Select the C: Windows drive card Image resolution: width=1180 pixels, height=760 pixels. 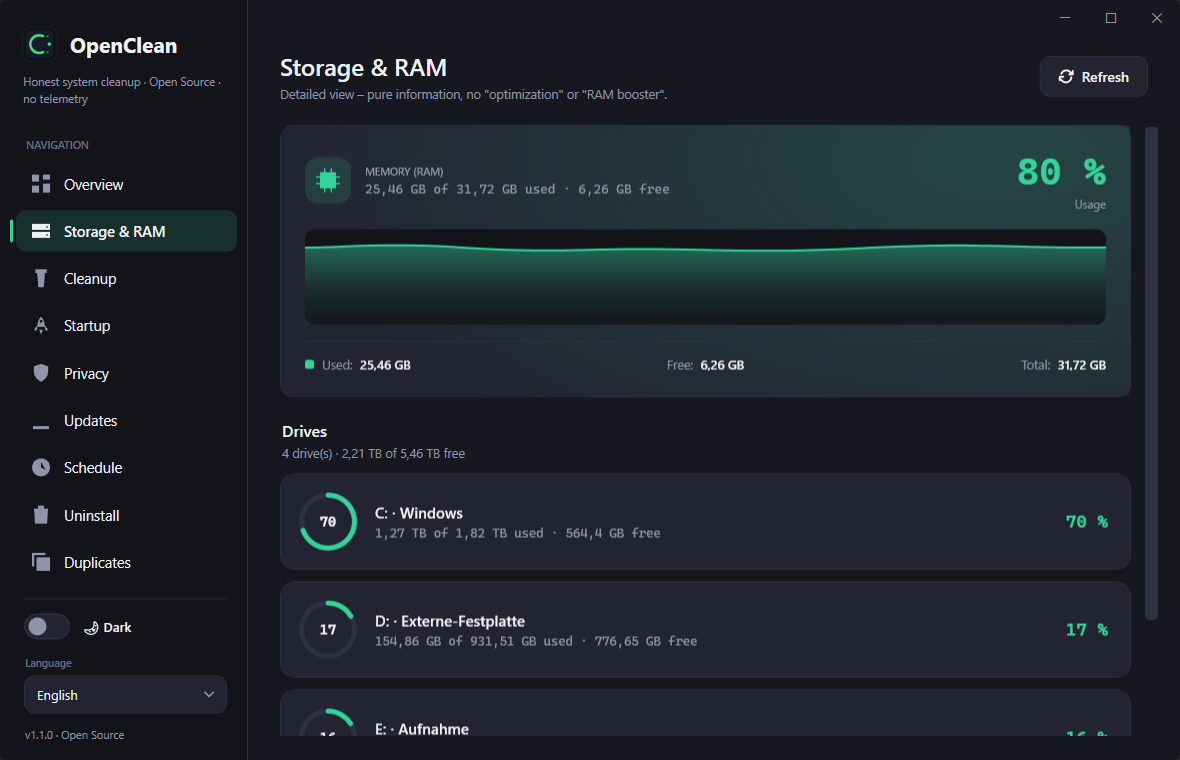705,521
